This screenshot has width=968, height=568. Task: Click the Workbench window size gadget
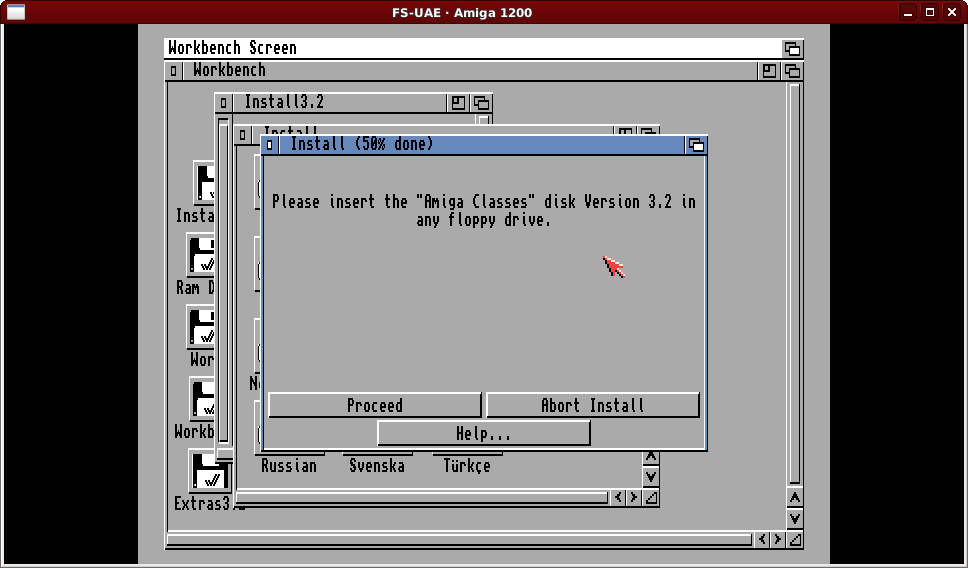[795, 540]
